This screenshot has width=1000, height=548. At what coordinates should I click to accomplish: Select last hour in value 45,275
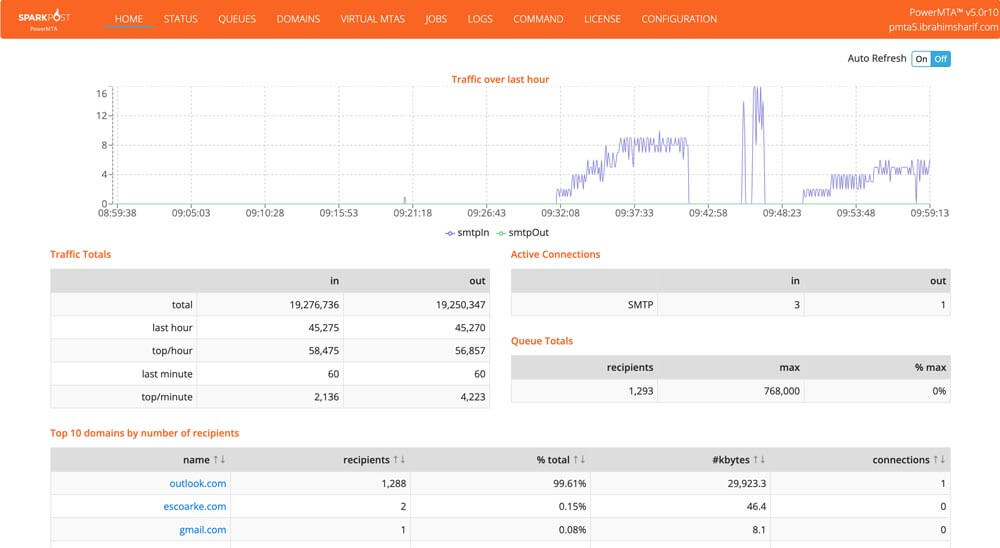324,328
